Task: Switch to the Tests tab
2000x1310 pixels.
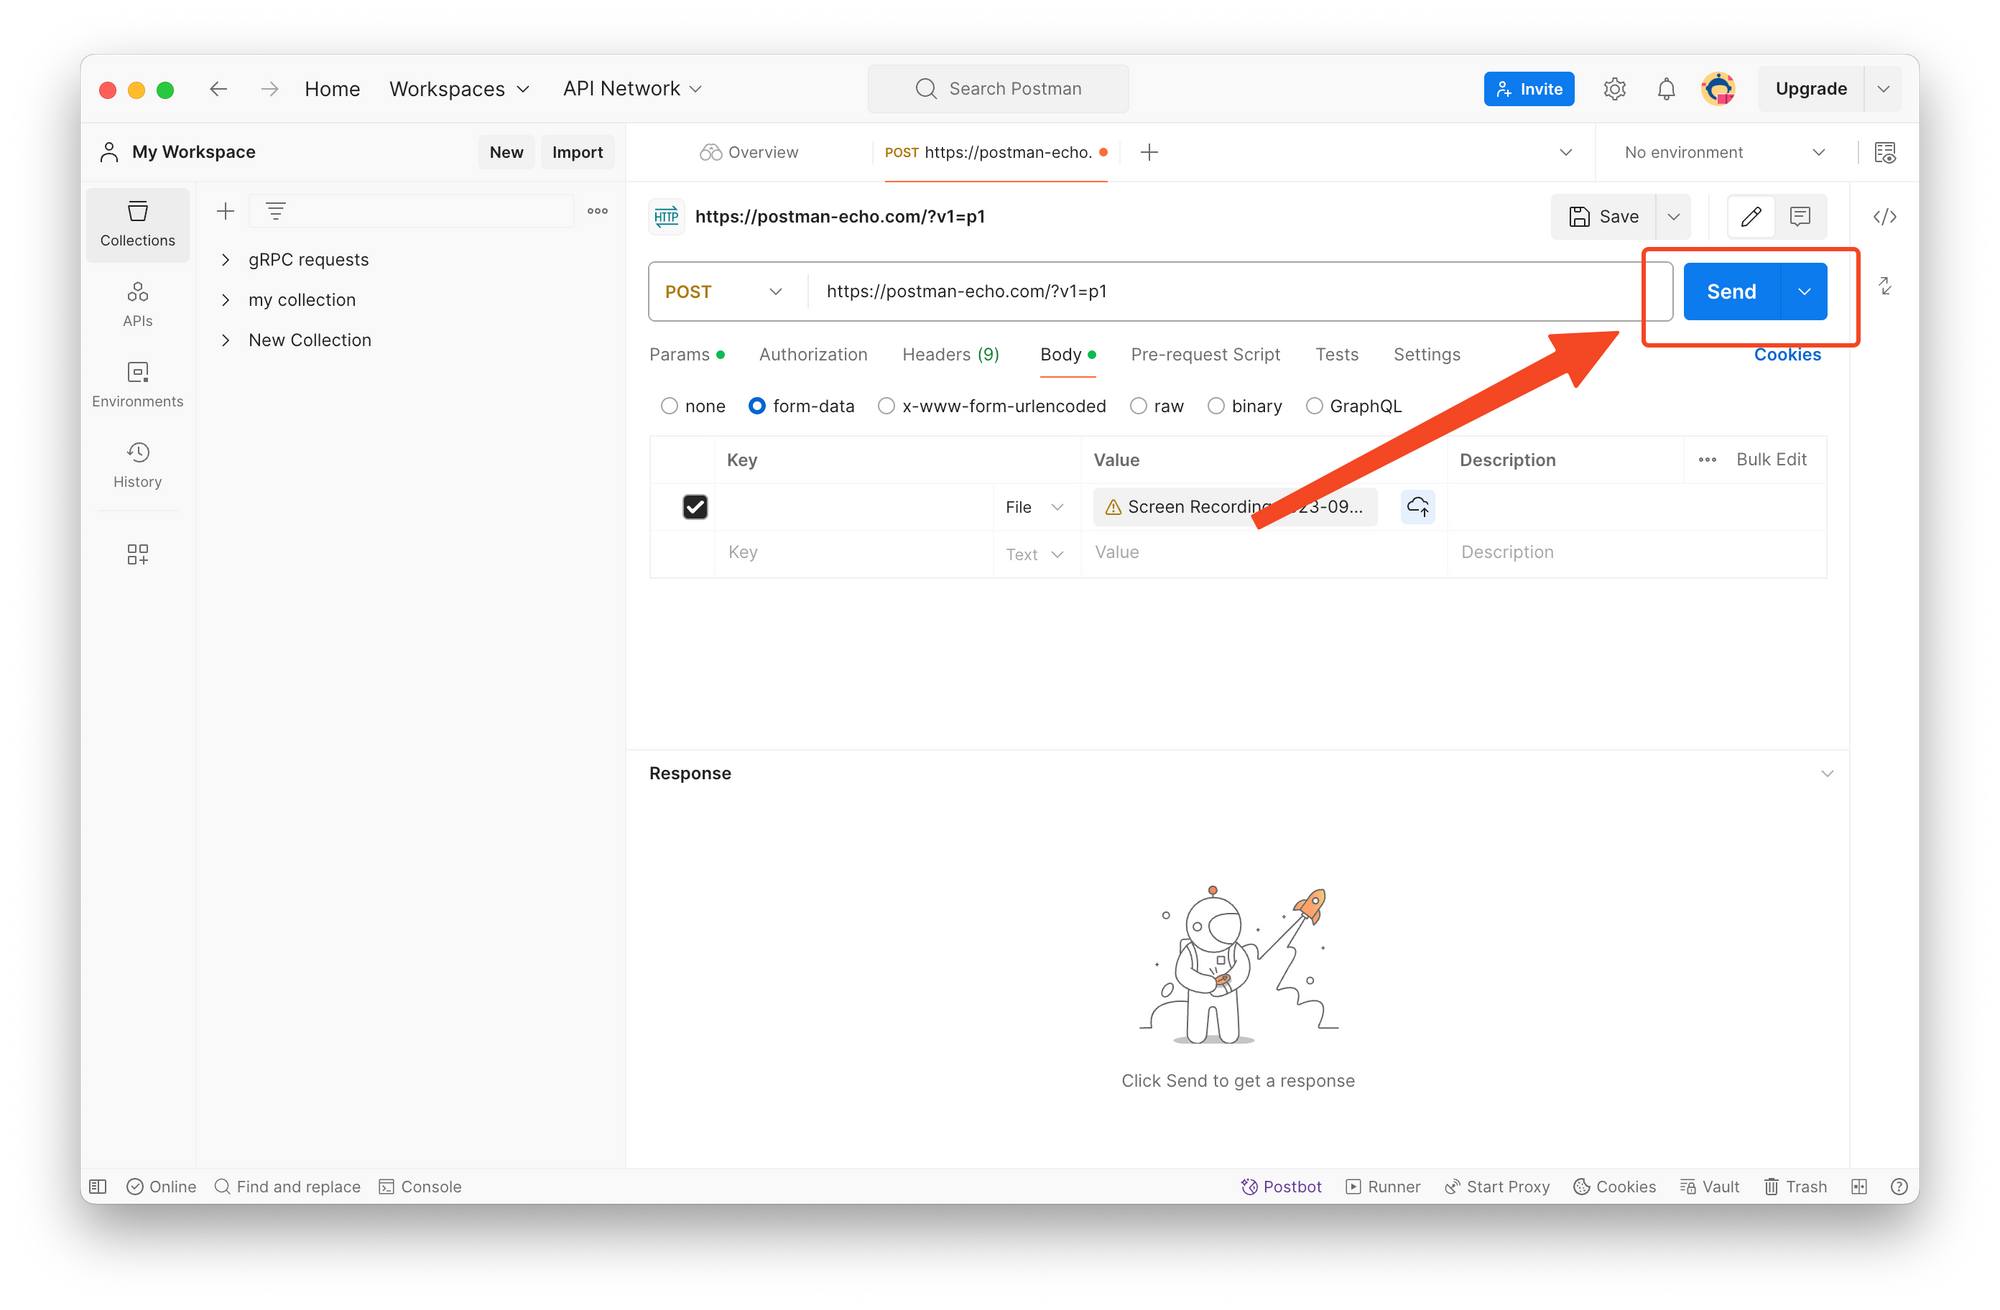Action: point(1337,355)
